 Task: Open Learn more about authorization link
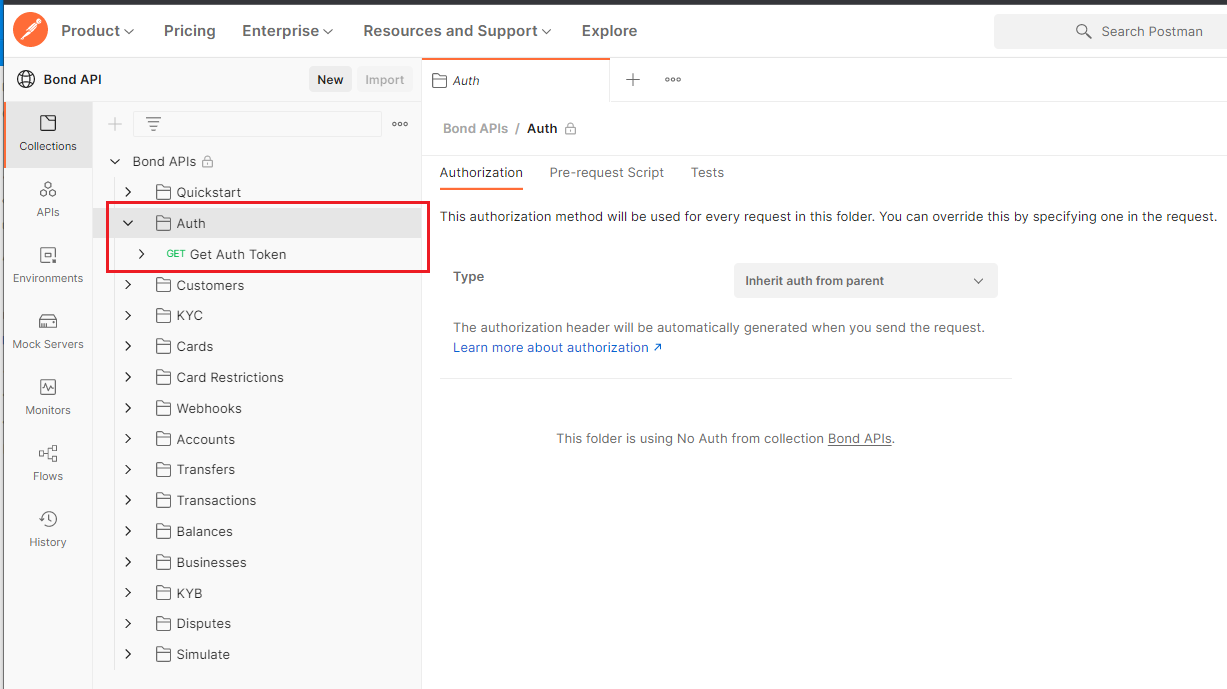click(x=557, y=347)
